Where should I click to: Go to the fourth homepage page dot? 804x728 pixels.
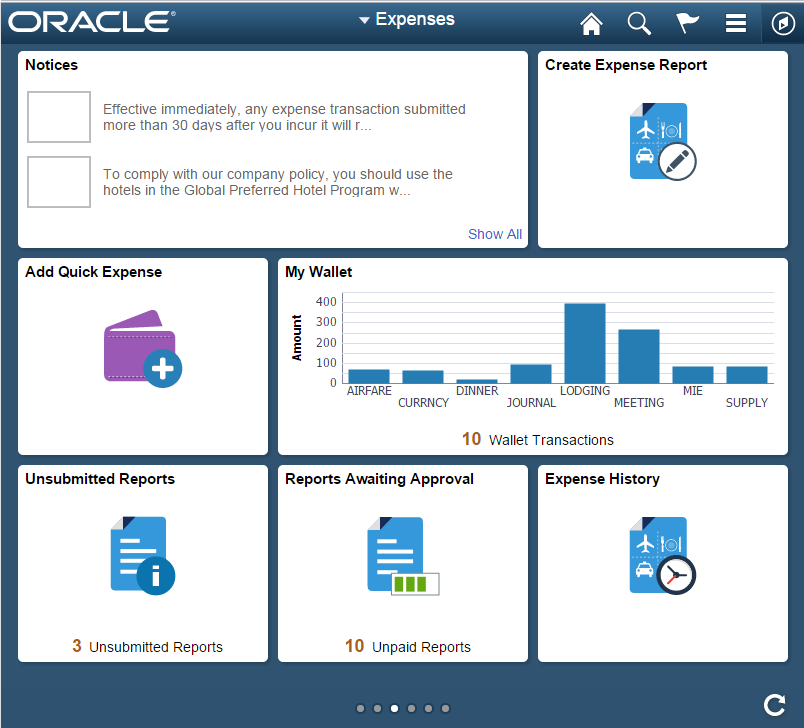[411, 709]
